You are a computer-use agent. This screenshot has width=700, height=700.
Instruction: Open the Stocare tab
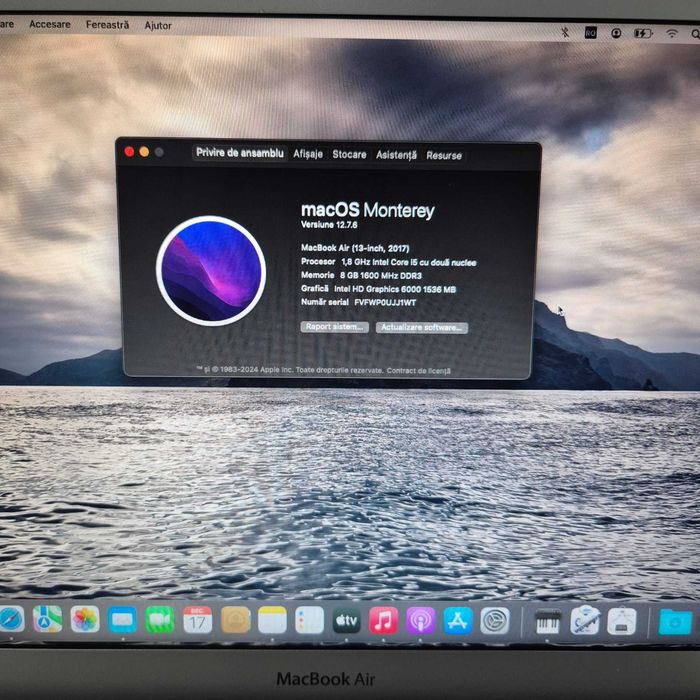click(349, 154)
